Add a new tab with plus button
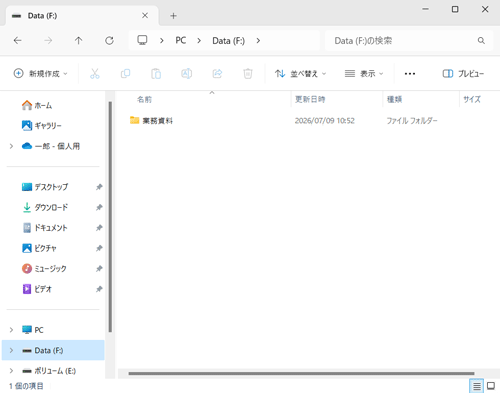The image size is (500, 393). point(173,16)
